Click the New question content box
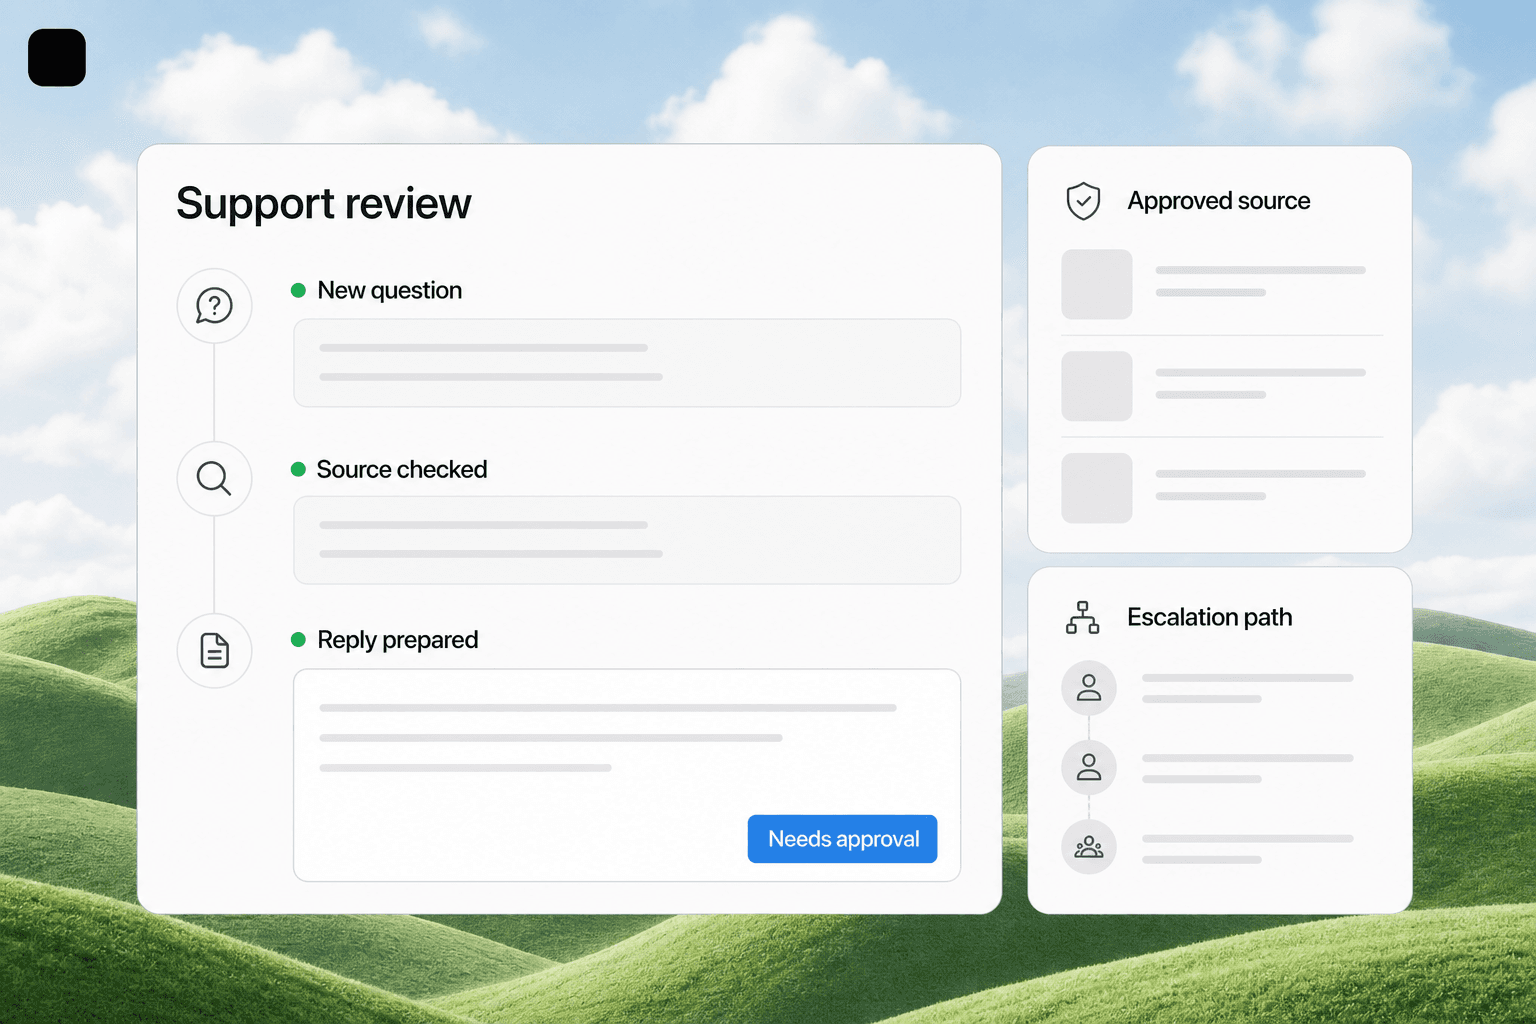The image size is (1536, 1024). pos(627,363)
